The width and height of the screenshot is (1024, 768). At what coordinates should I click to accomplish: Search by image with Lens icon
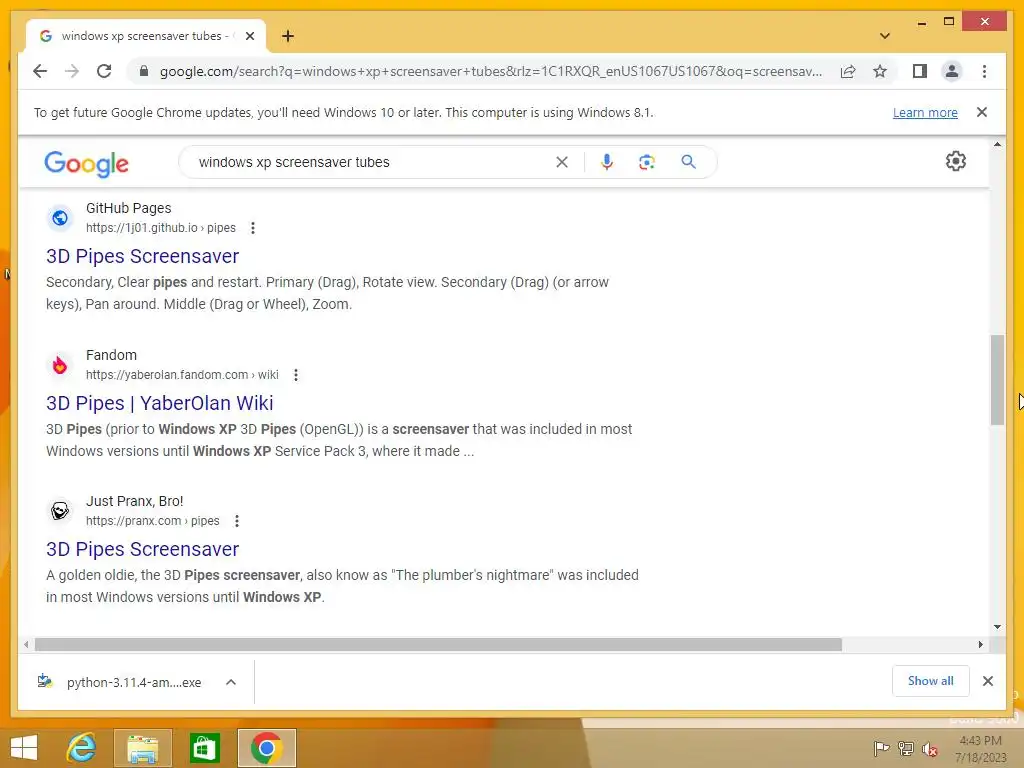tap(647, 162)
